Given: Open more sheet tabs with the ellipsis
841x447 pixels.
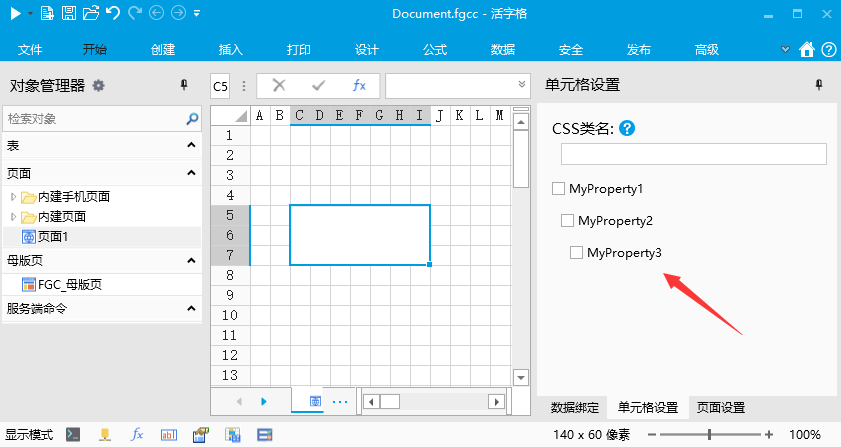Looking at the screenshot, I should click(340, 401).
